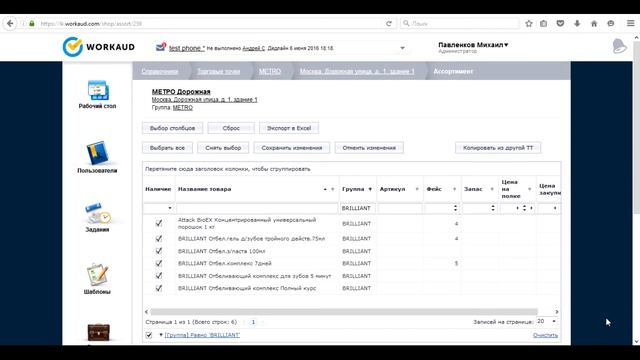Click the Название товара filter field
This screenshot has height=360, width=640.
[257, 208]
